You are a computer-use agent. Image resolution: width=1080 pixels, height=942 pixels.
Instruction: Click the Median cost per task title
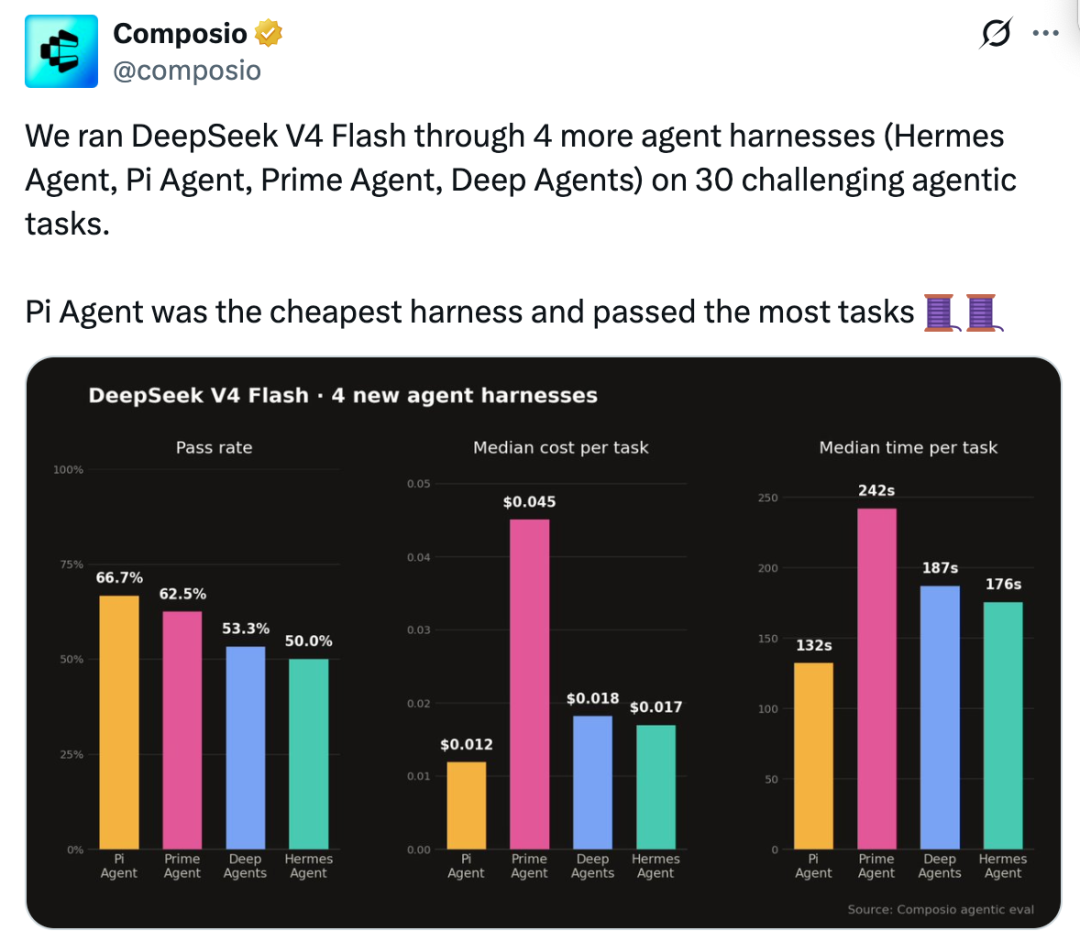(561, 448)
